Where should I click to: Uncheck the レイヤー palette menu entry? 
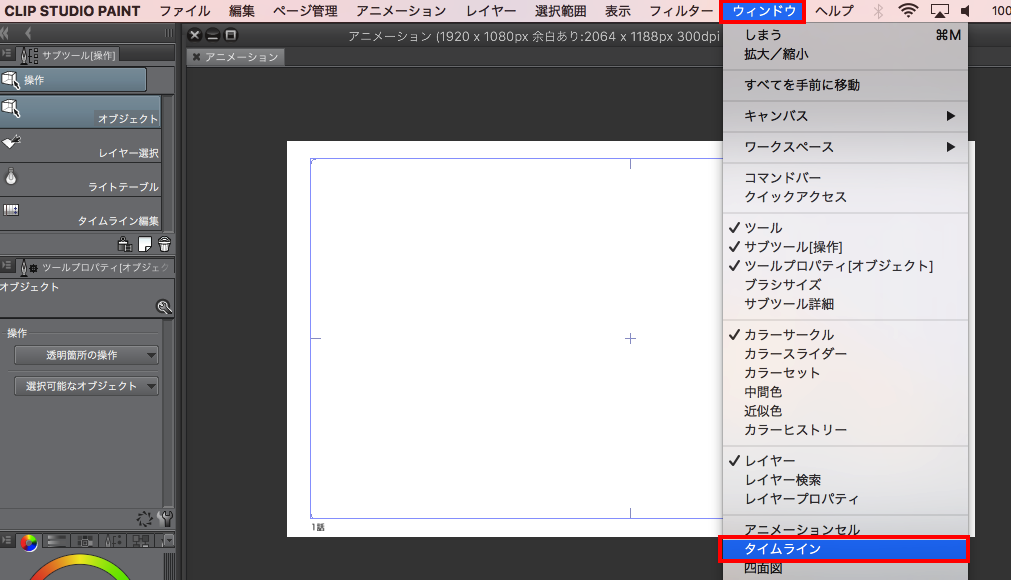point(845,461)
